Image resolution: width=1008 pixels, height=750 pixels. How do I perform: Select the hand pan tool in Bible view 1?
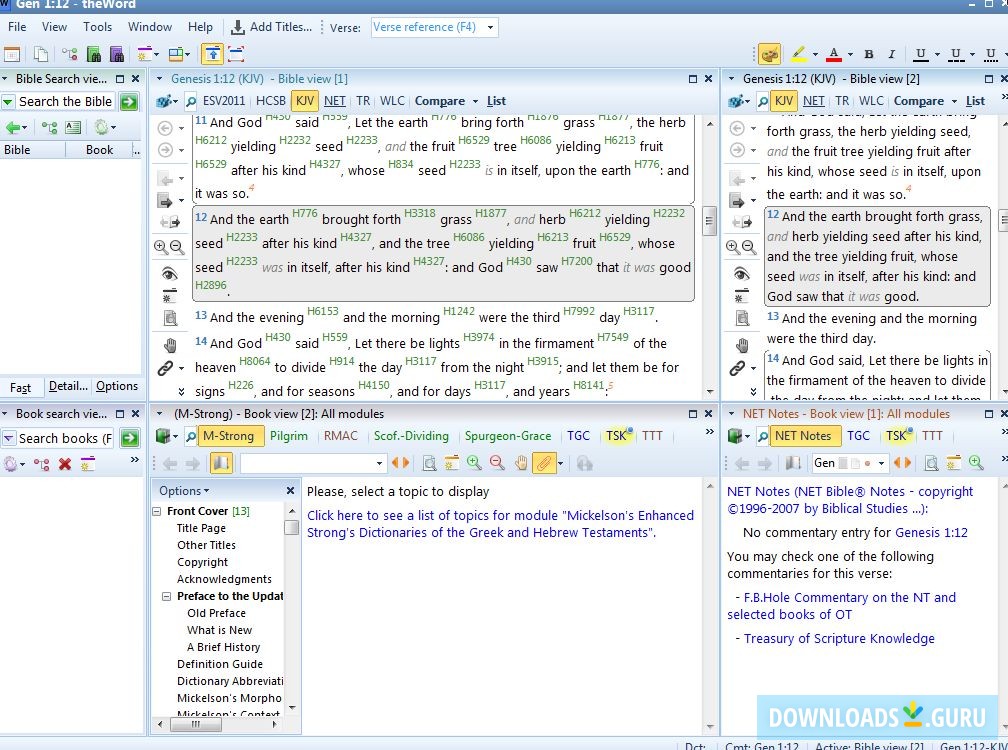coord(170,345)
